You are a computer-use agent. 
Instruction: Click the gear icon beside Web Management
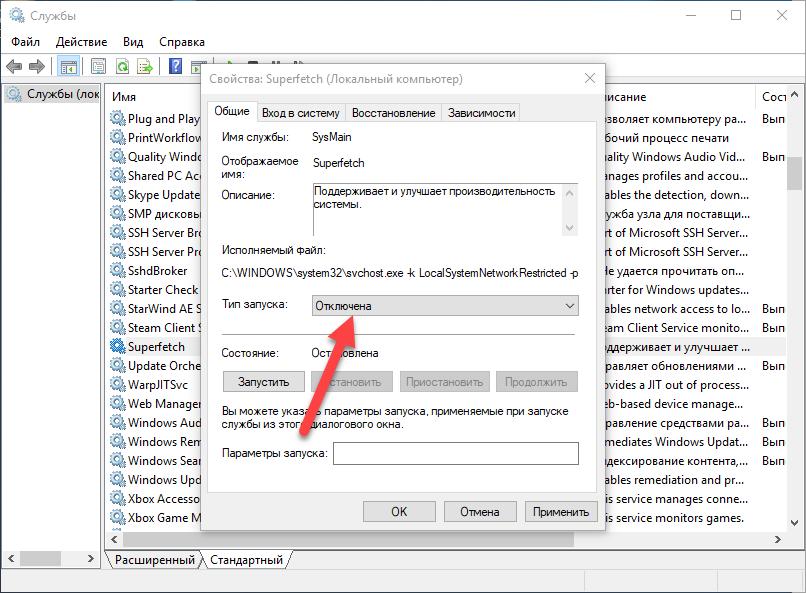pyautogui.click(x=118, y=404)
